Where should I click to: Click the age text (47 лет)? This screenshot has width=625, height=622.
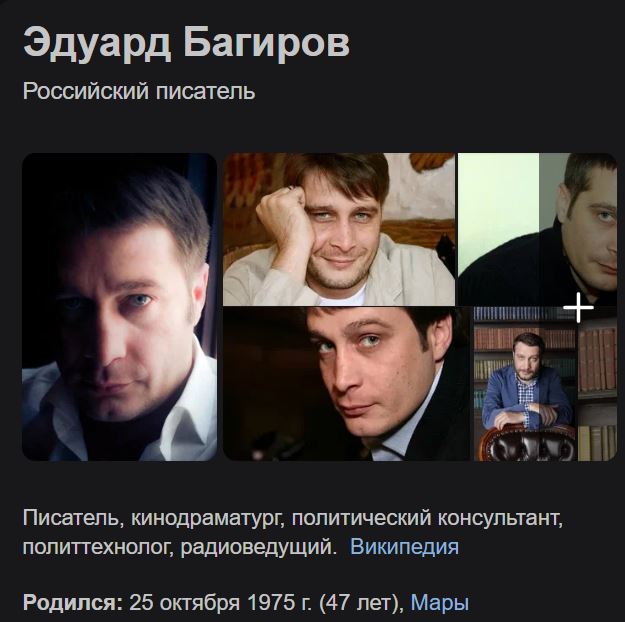tap(358, 602)
